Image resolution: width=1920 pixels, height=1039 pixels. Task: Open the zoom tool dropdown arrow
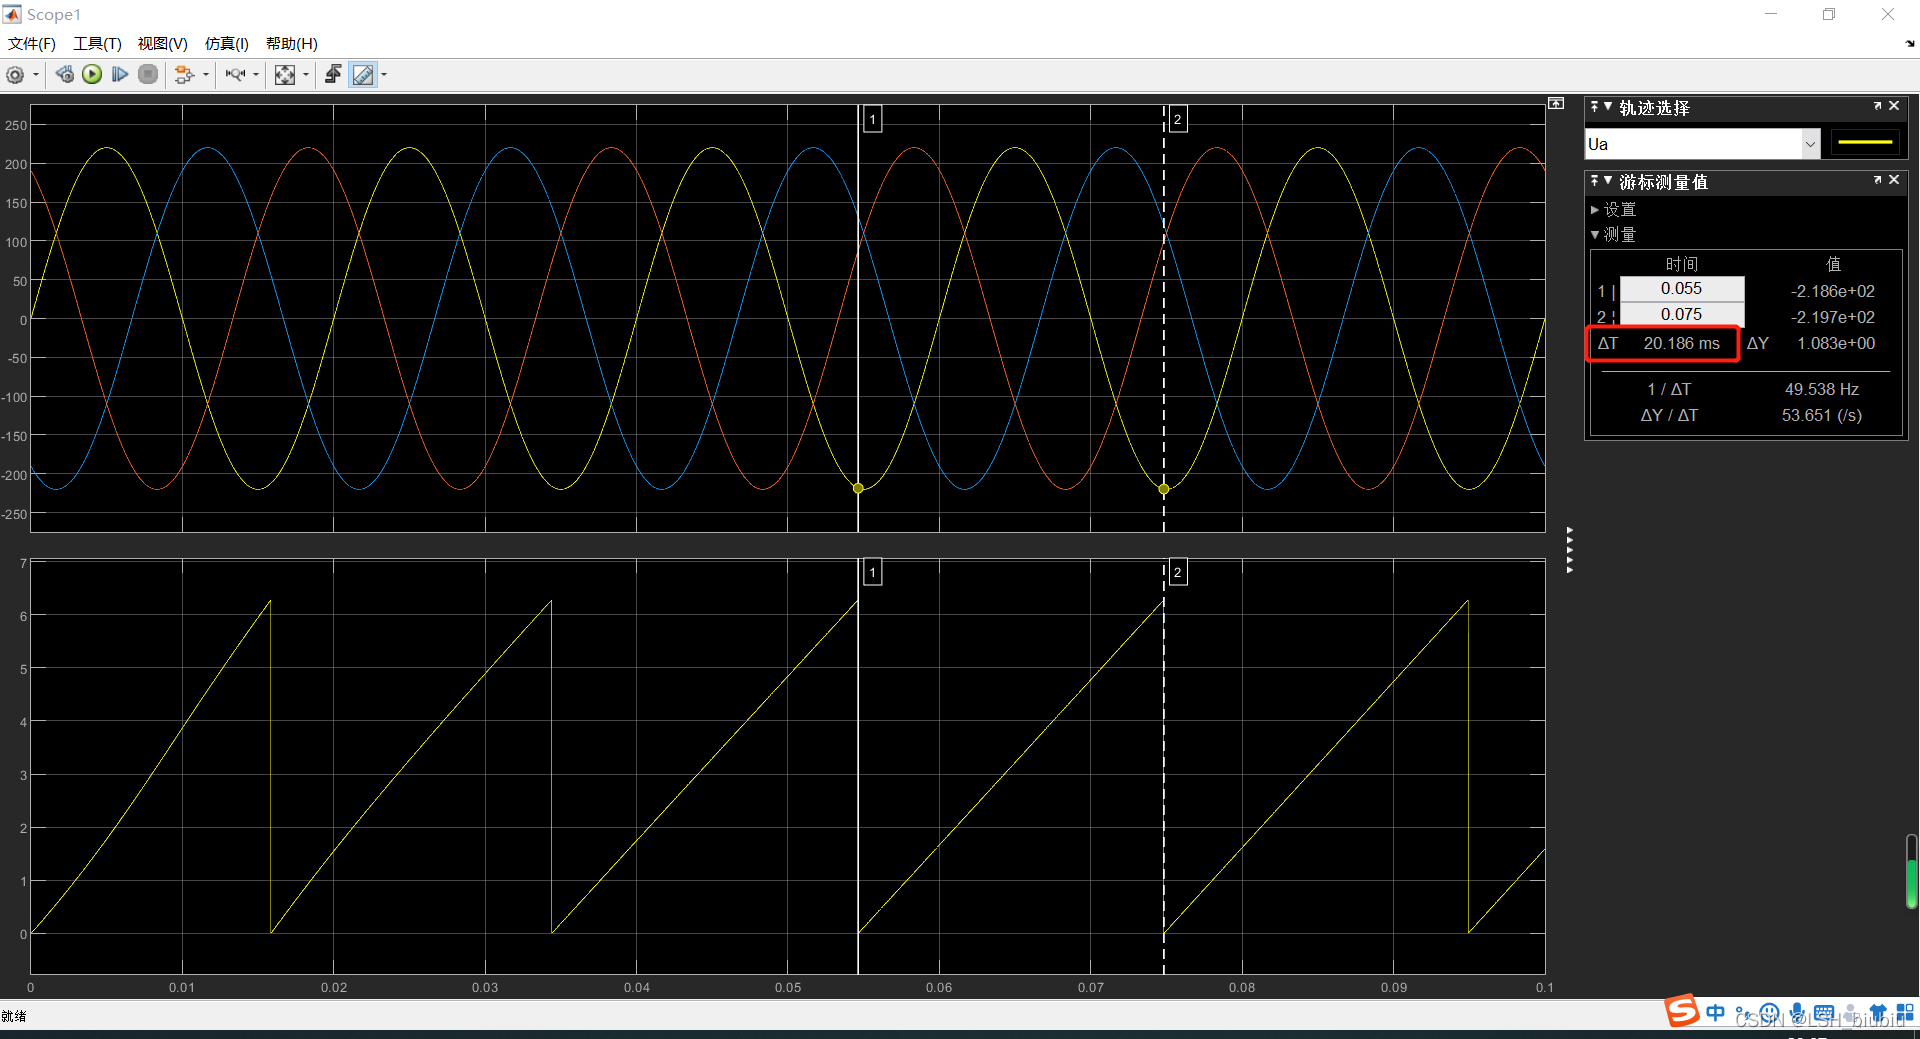(x=256, y=75)
